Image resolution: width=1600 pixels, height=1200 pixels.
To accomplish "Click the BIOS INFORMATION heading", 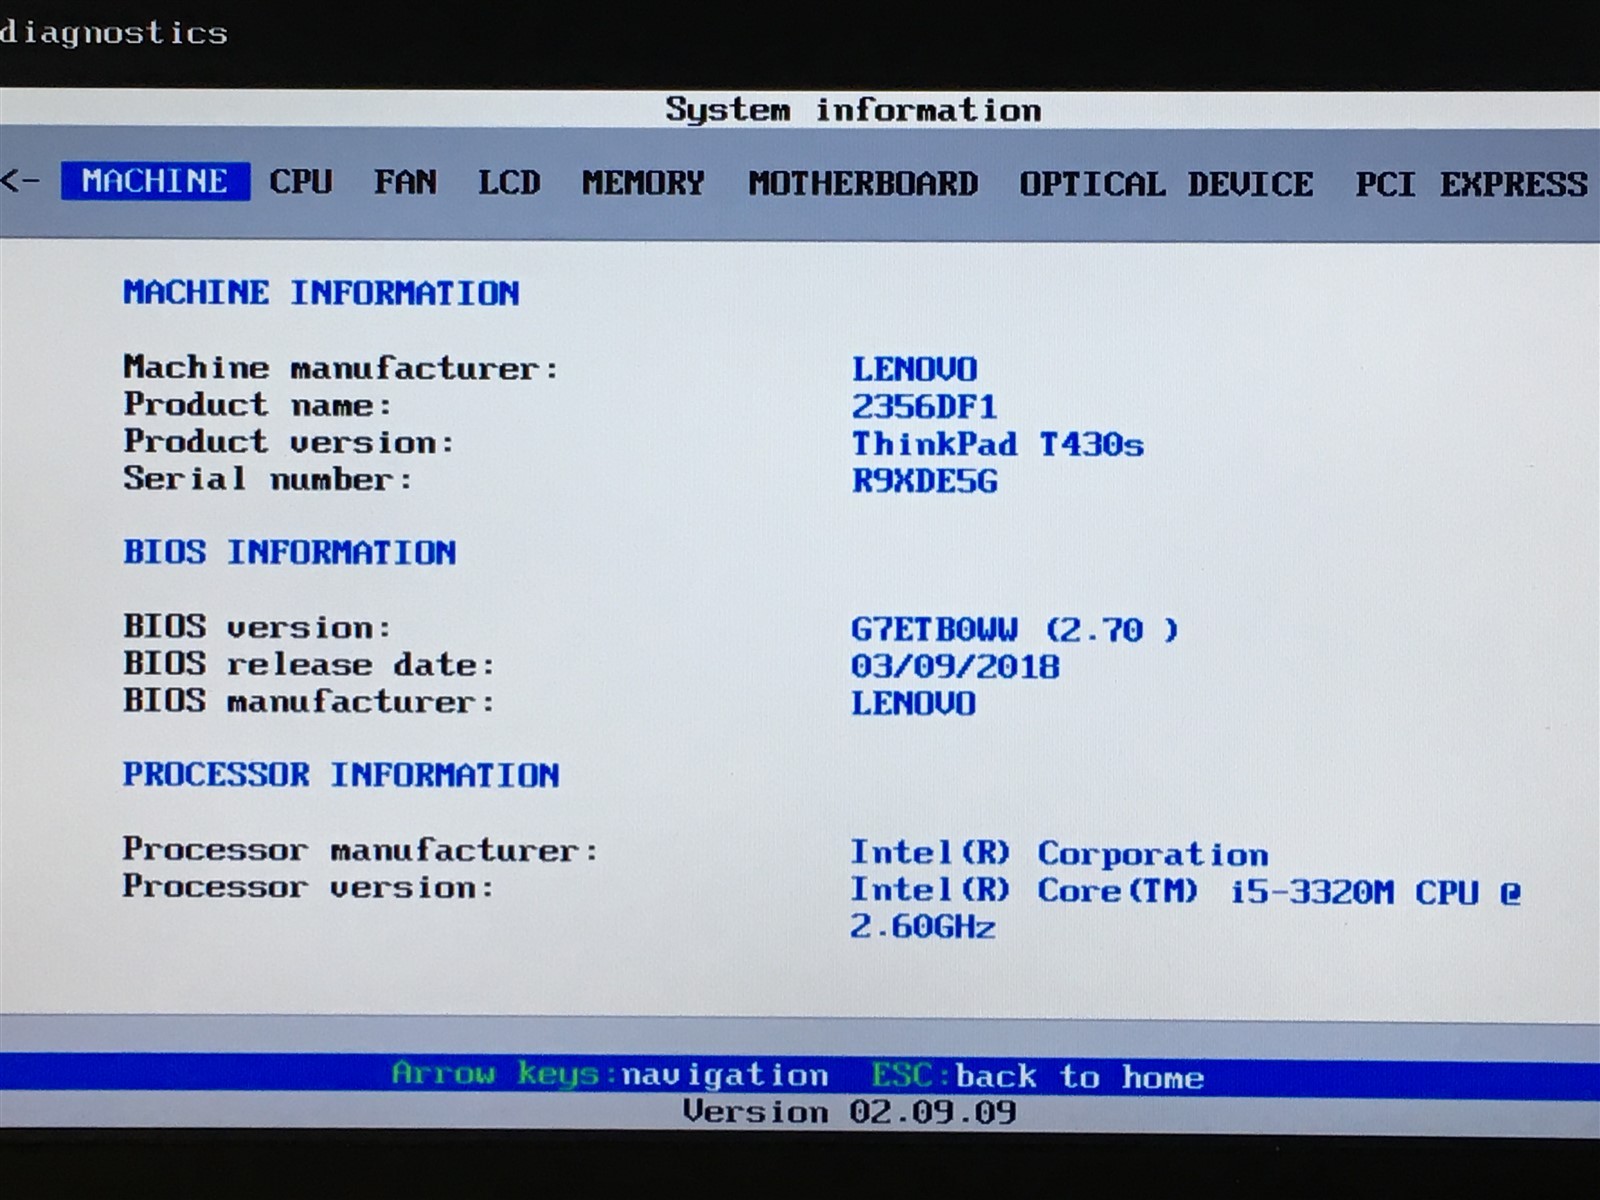I will pyautogui.click(x=289, y=552).
